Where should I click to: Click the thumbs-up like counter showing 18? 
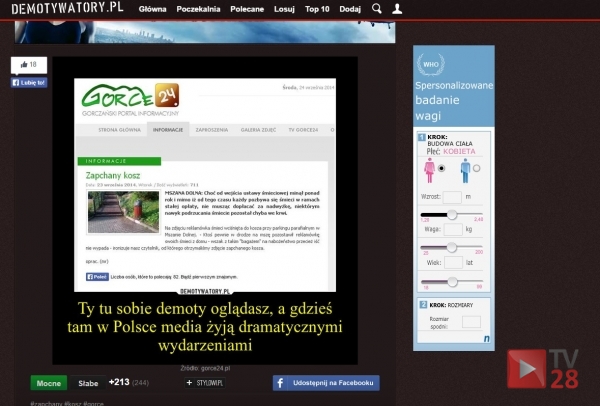[x=29, y=65]
